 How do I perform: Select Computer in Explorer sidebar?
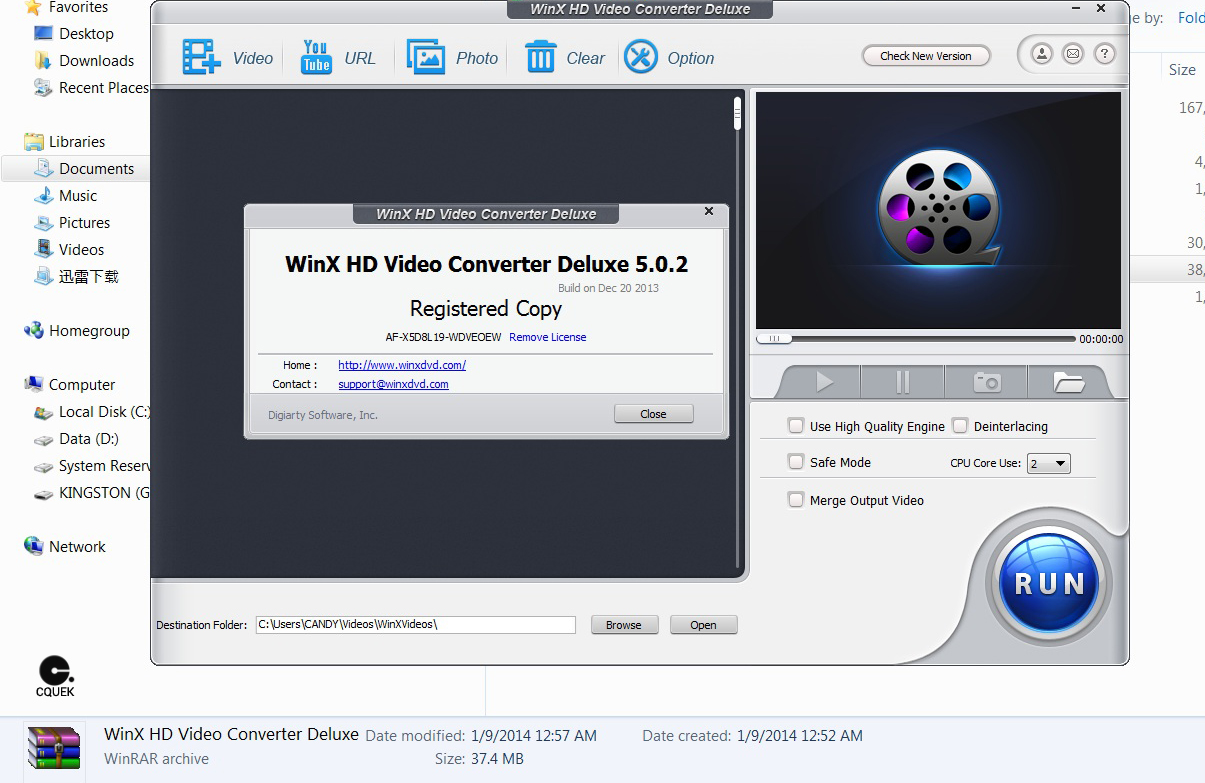pos(70,384)
